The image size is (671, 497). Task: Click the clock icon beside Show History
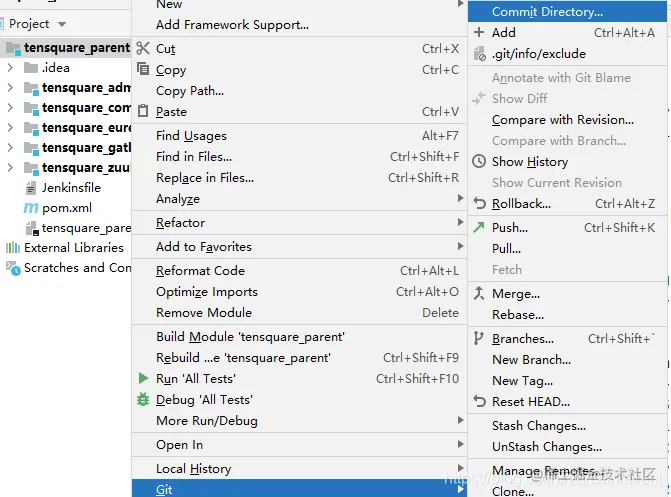[479, 161]
